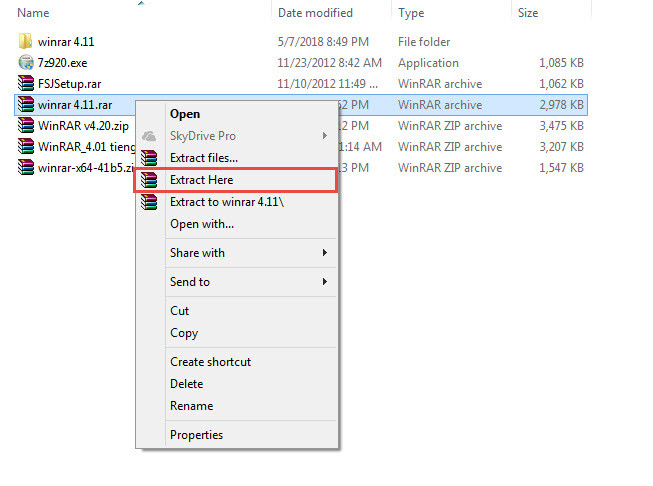Click the 3,207 KB size cell

(x=561, y=147)
